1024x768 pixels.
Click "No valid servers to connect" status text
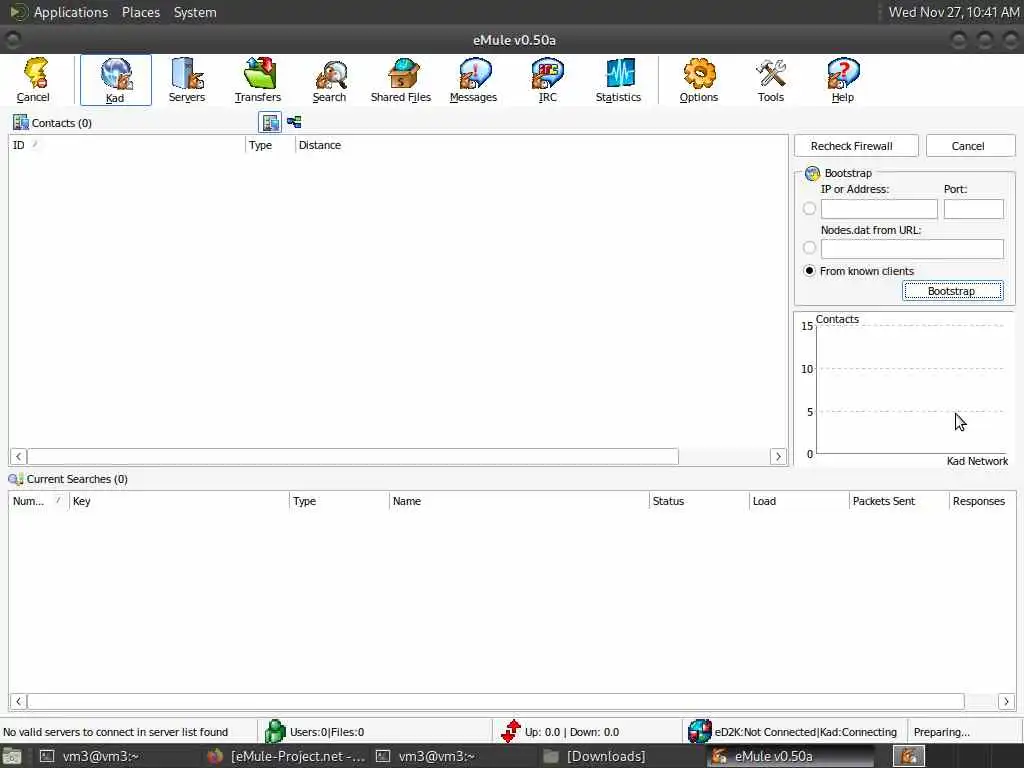pyautogui.click(x=116, y=732)
